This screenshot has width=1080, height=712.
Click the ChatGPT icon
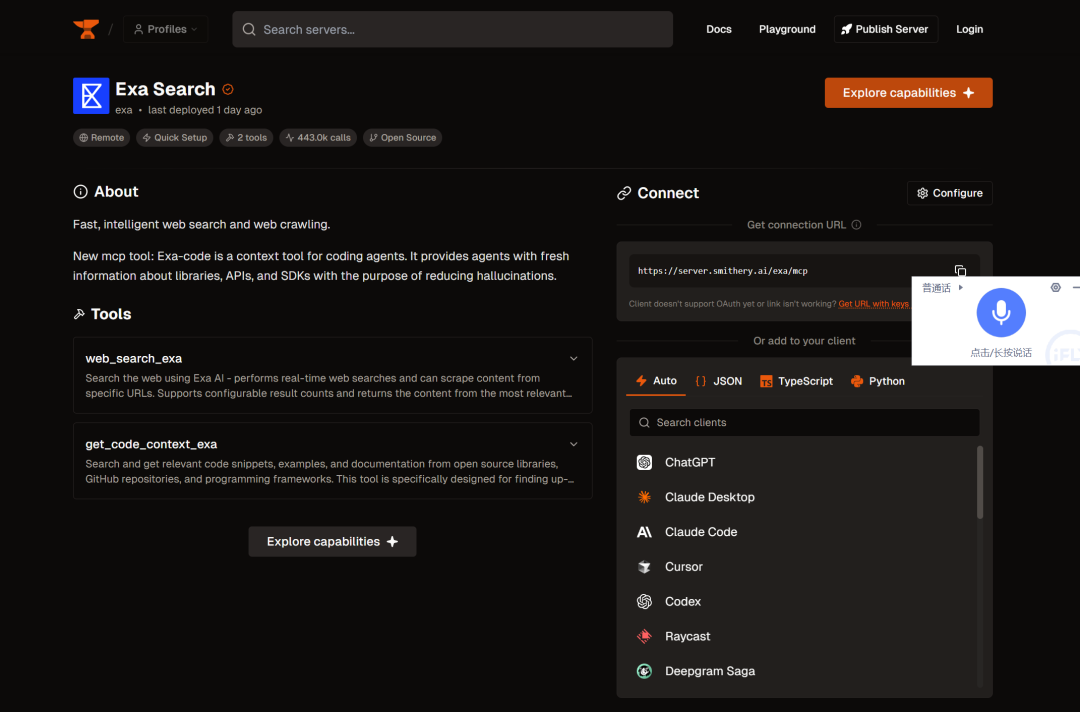coord(644,463)
